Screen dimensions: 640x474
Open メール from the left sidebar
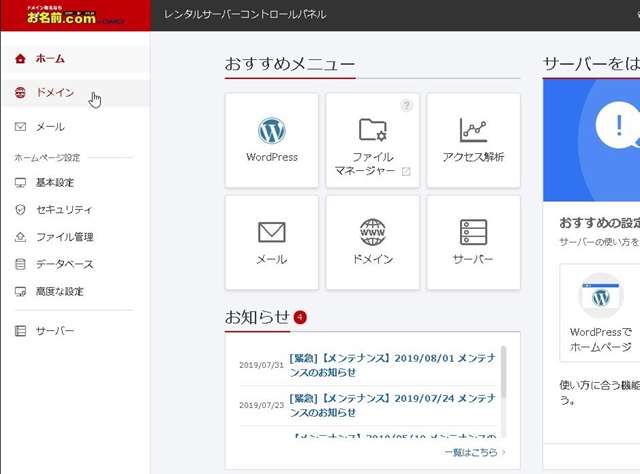coord(50,127)
